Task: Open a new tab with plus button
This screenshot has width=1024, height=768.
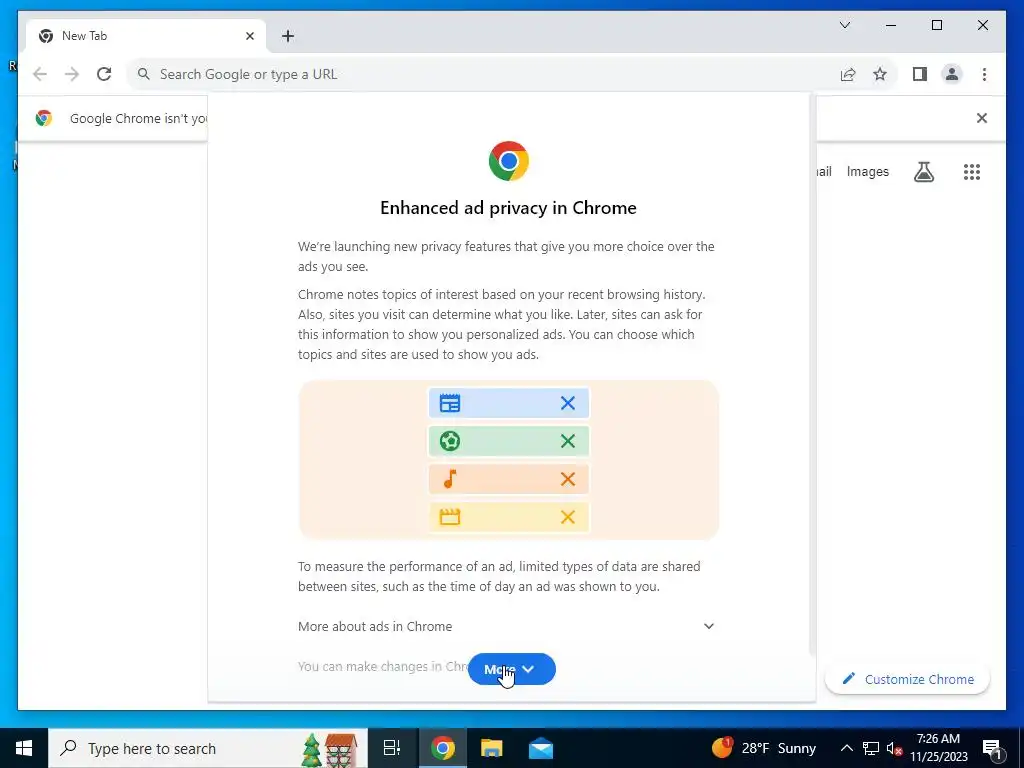Action: pos(288,36)
